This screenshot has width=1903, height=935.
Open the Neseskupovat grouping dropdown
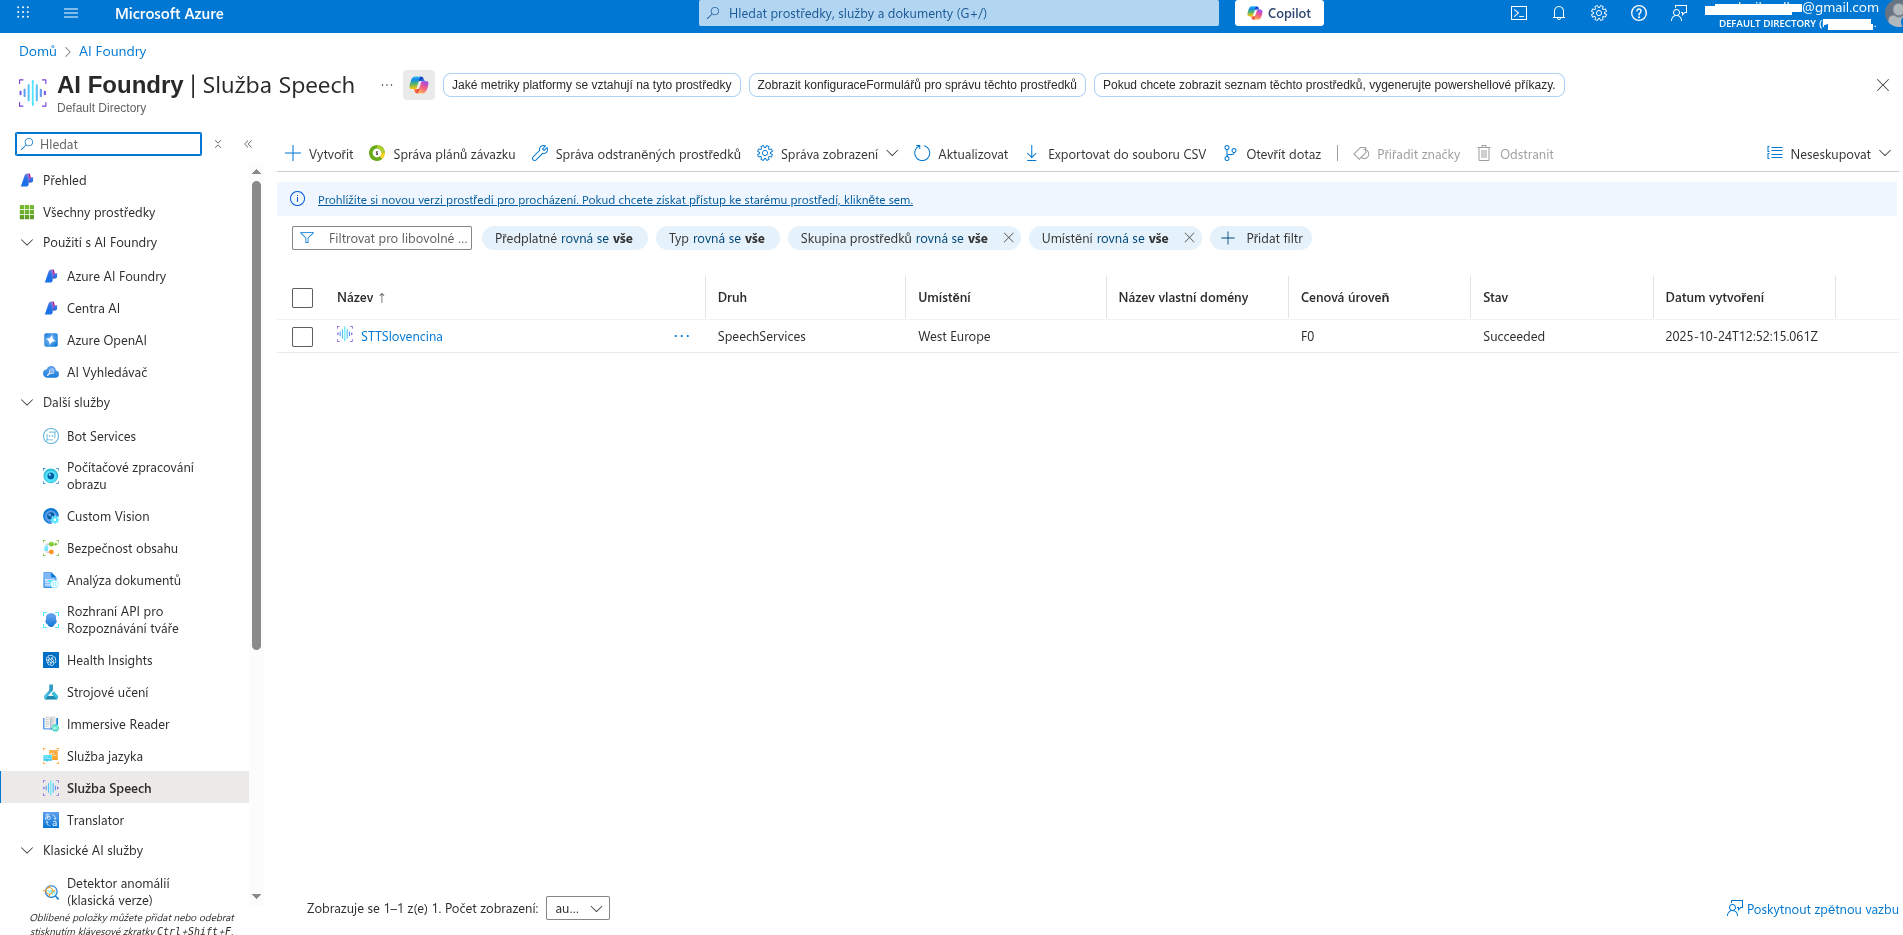[1828, 154]
